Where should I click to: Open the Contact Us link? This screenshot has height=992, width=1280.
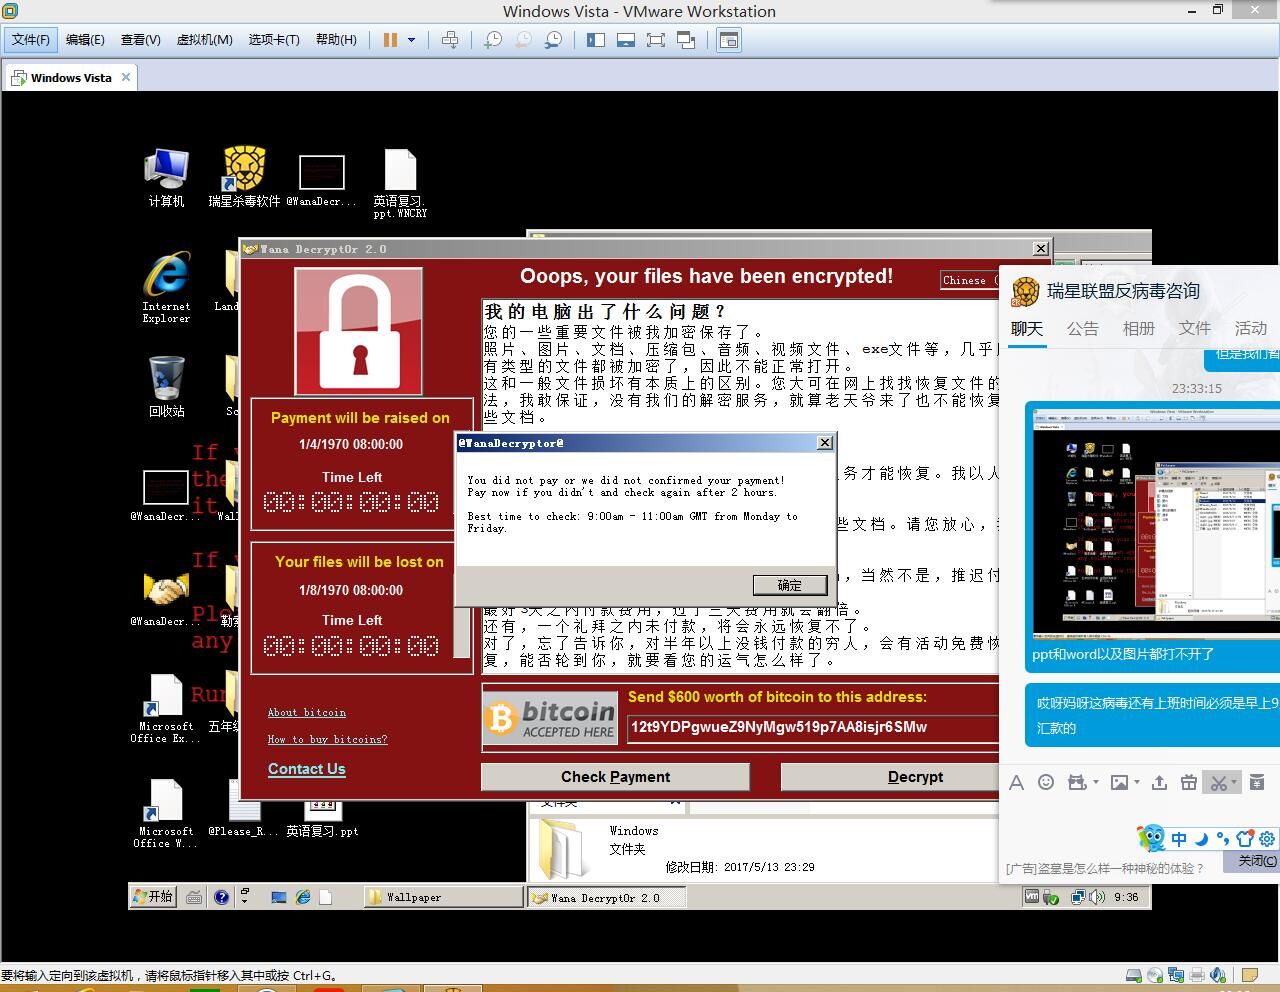(307, 769)
